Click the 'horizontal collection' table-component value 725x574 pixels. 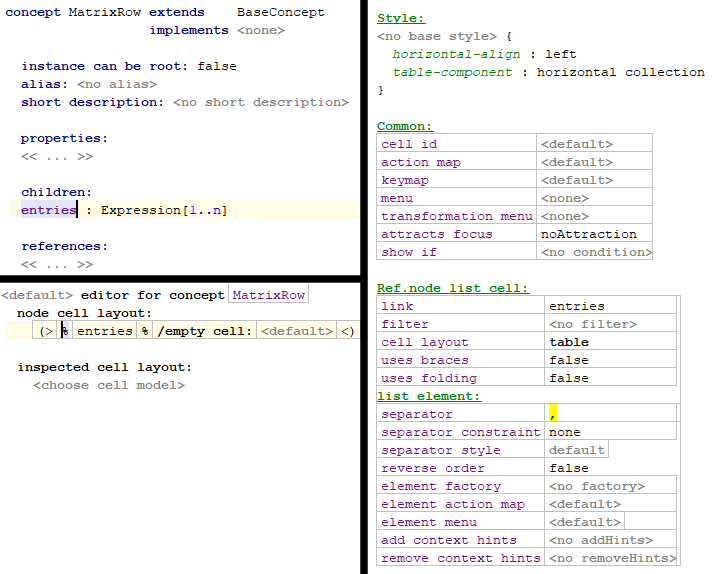click(620, 72)
